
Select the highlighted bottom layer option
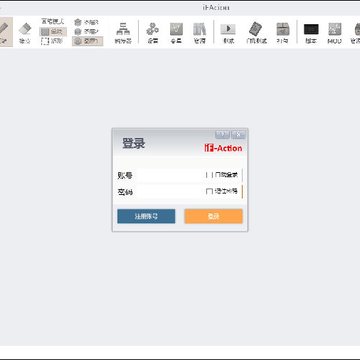click(x=87, y=41)
